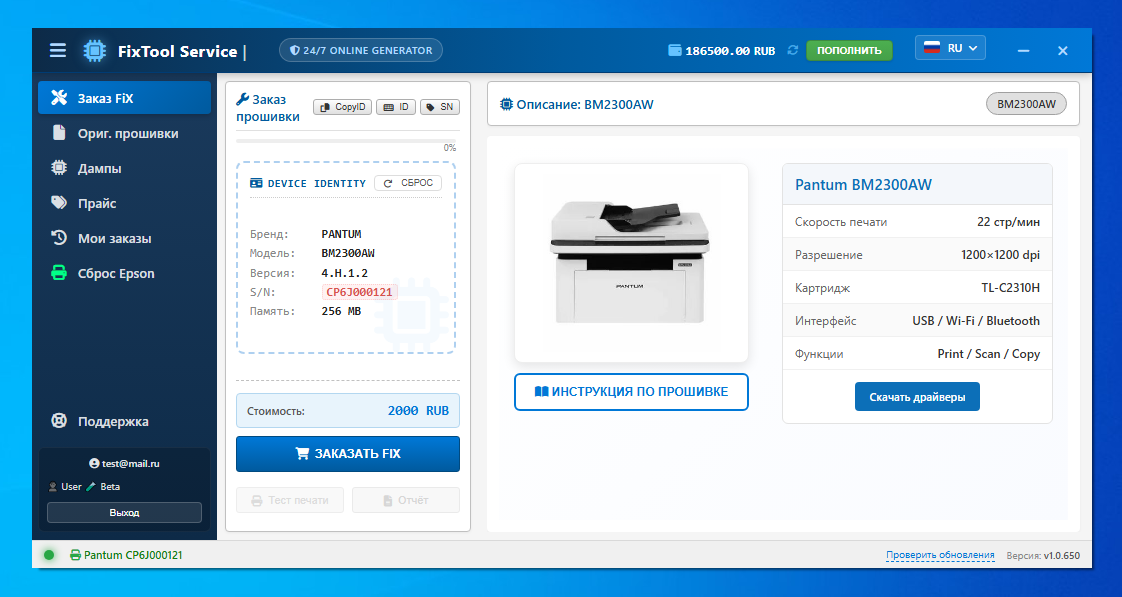Screen dimensions: 1122x597
Task: Click the firmware progress bar
Action: 346,141
